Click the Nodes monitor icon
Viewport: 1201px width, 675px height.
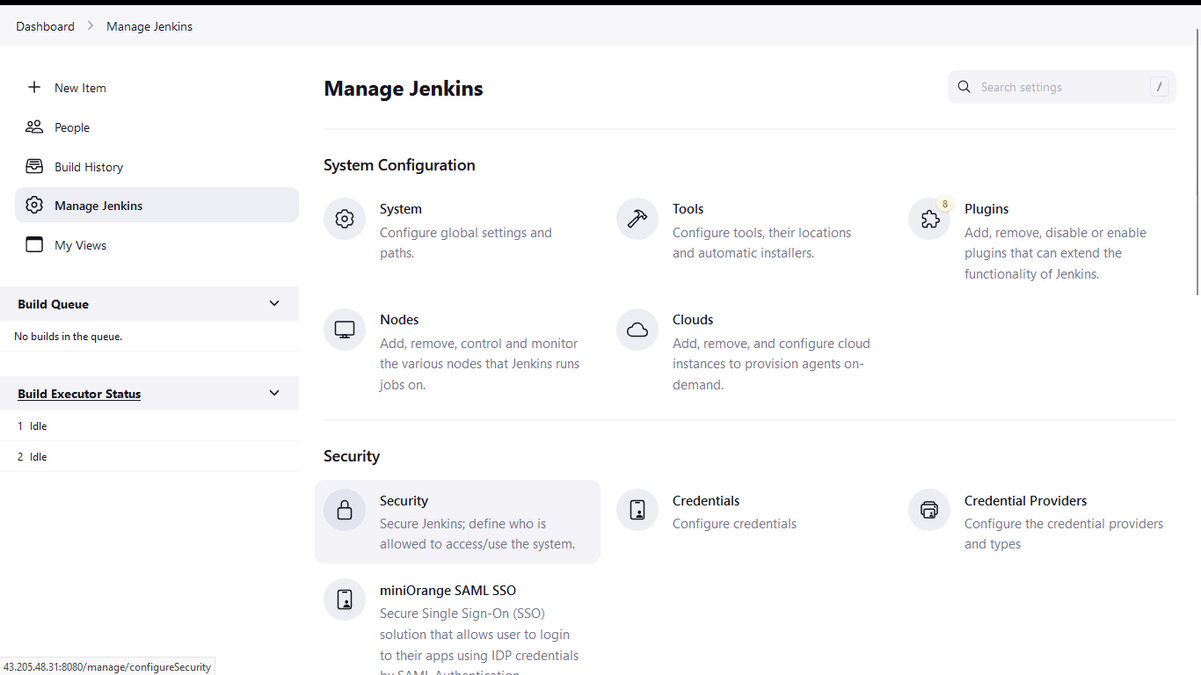[344, 330]
